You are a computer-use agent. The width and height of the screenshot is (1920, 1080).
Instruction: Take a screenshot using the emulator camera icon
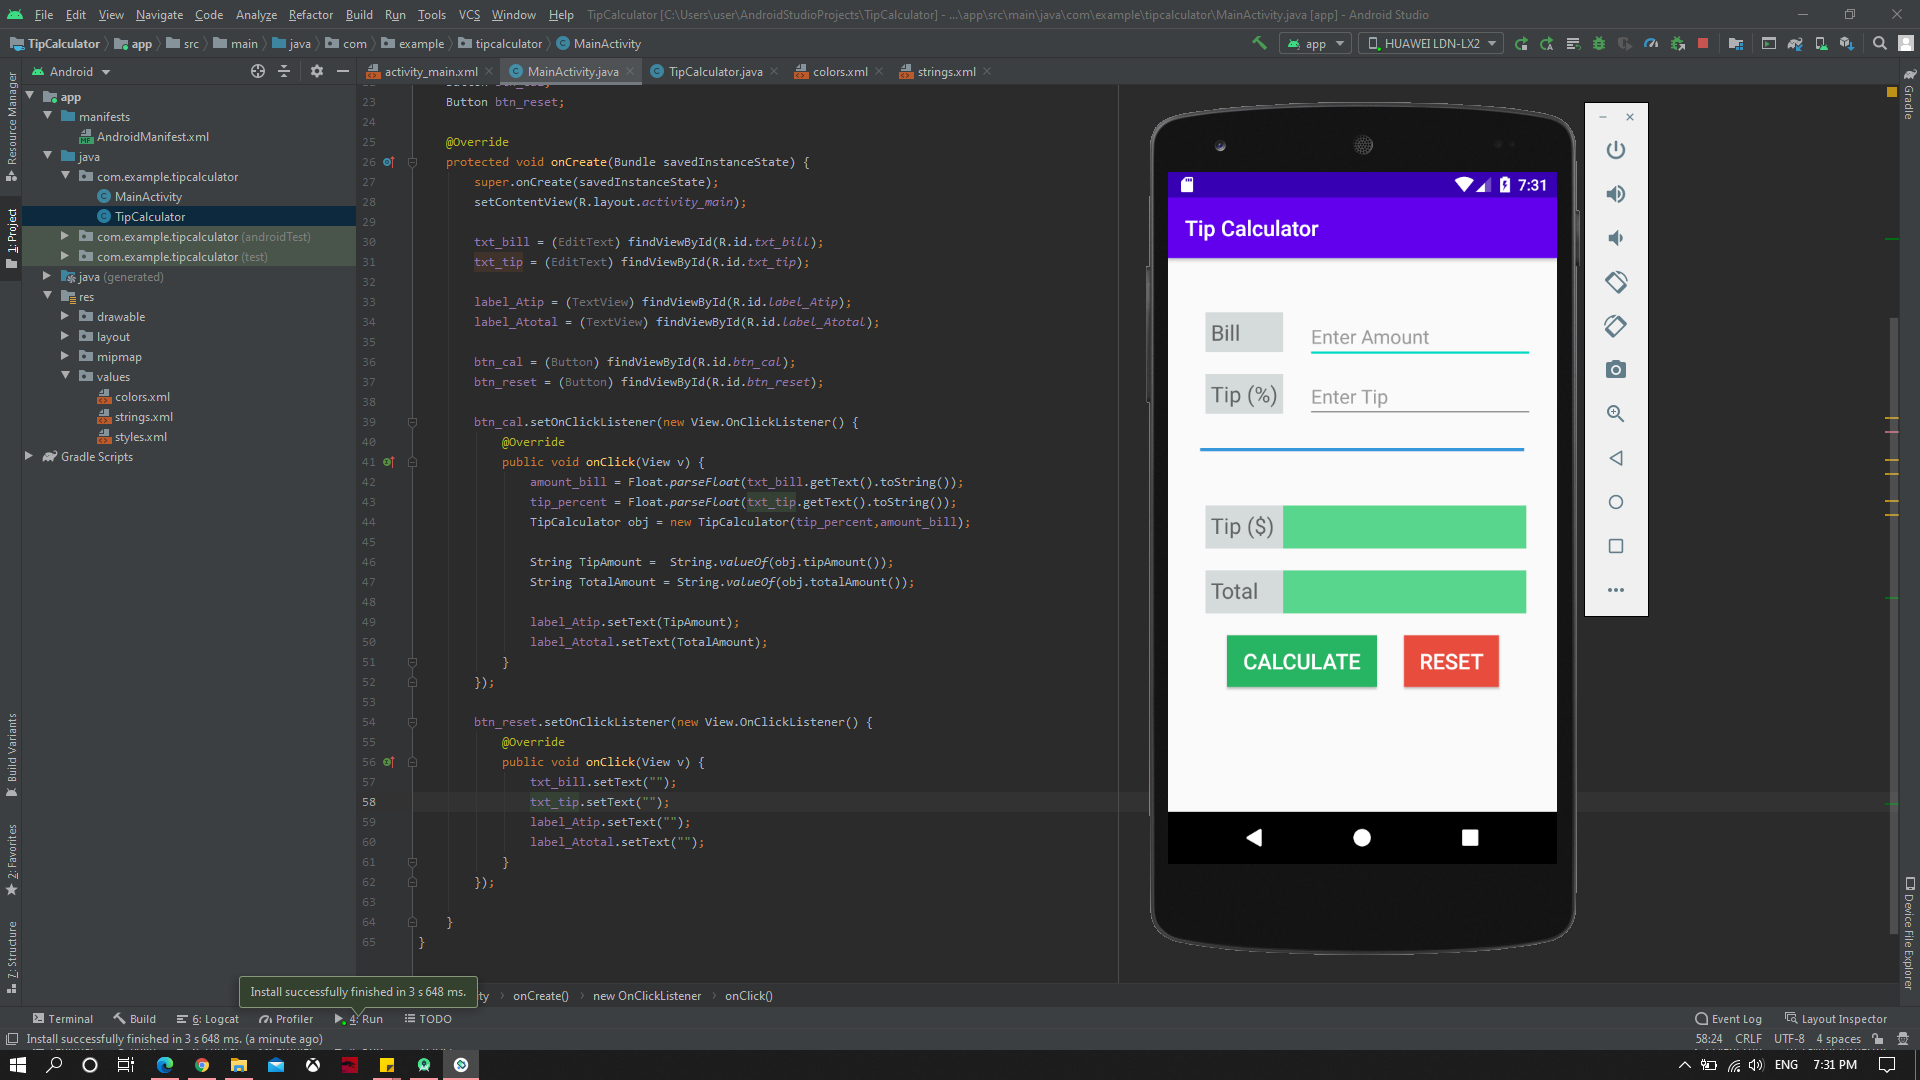tap(1616, 369)
